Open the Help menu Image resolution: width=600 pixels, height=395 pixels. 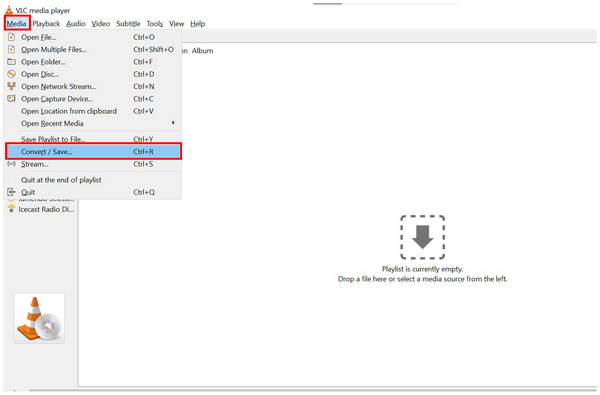click(197, 24)
